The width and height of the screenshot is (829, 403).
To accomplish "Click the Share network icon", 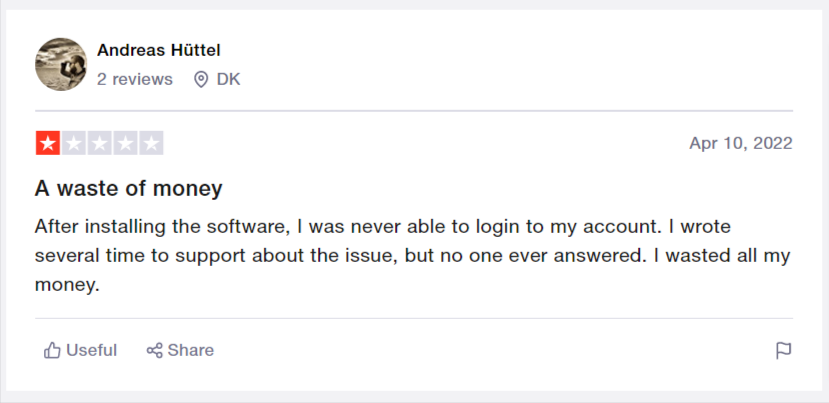I will coord(154,350).
